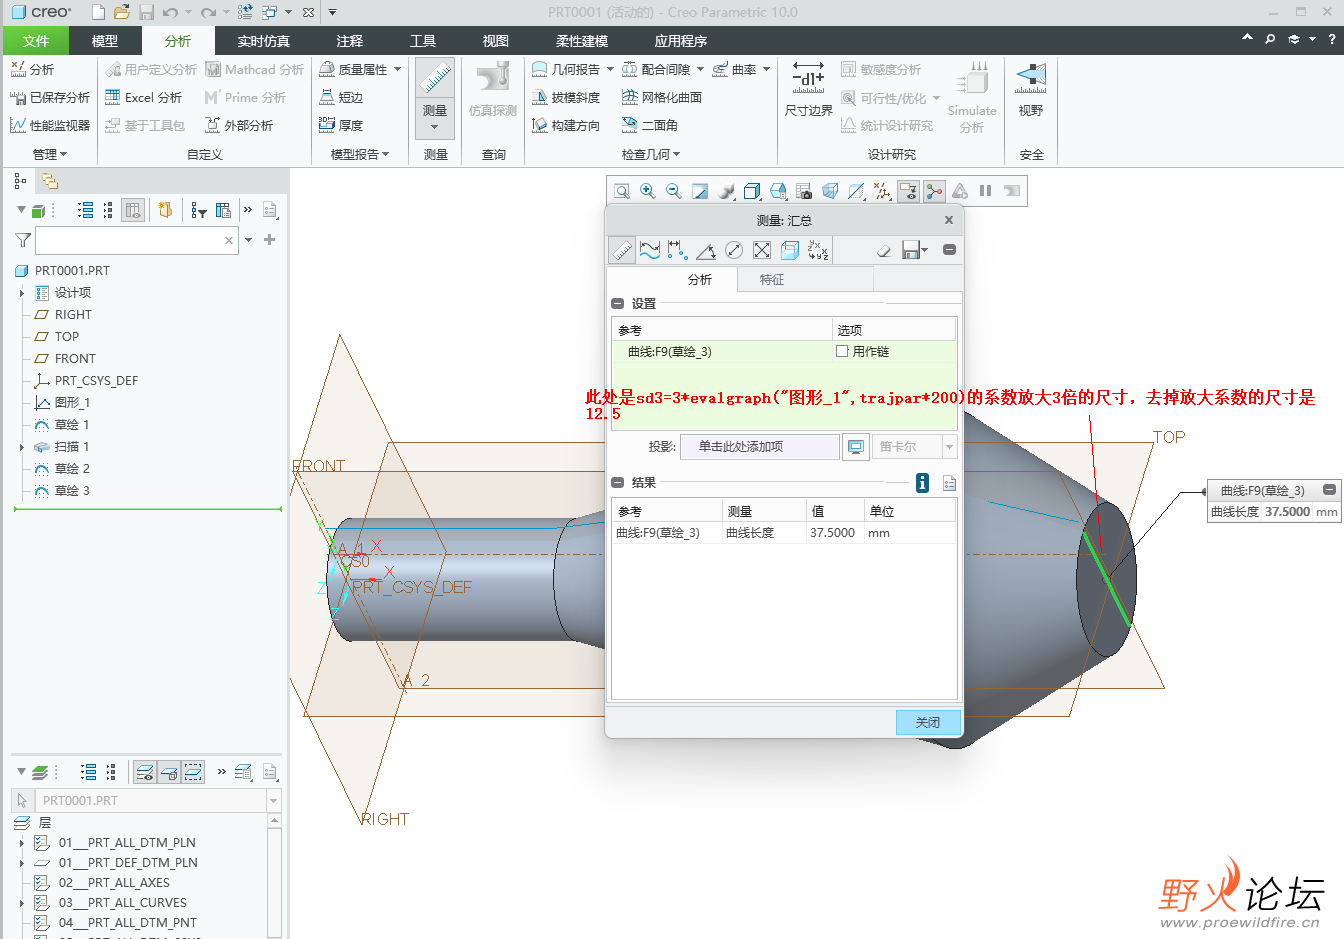
Task: Toggle tree columns display icon
Action: point(133,210)
